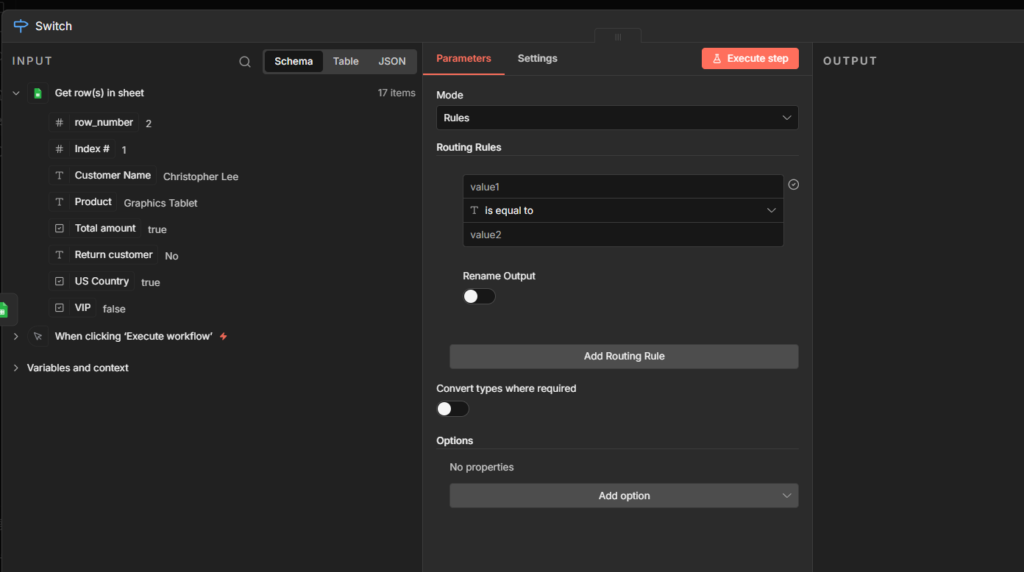Screen dimensions: 1024x572
Task: Click green sheet icon at left edge
Action: [x=3, y=310]
